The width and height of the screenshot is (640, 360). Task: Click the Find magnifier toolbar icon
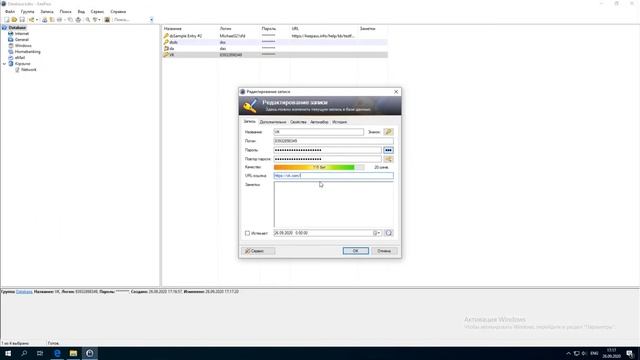click(87, 20)
